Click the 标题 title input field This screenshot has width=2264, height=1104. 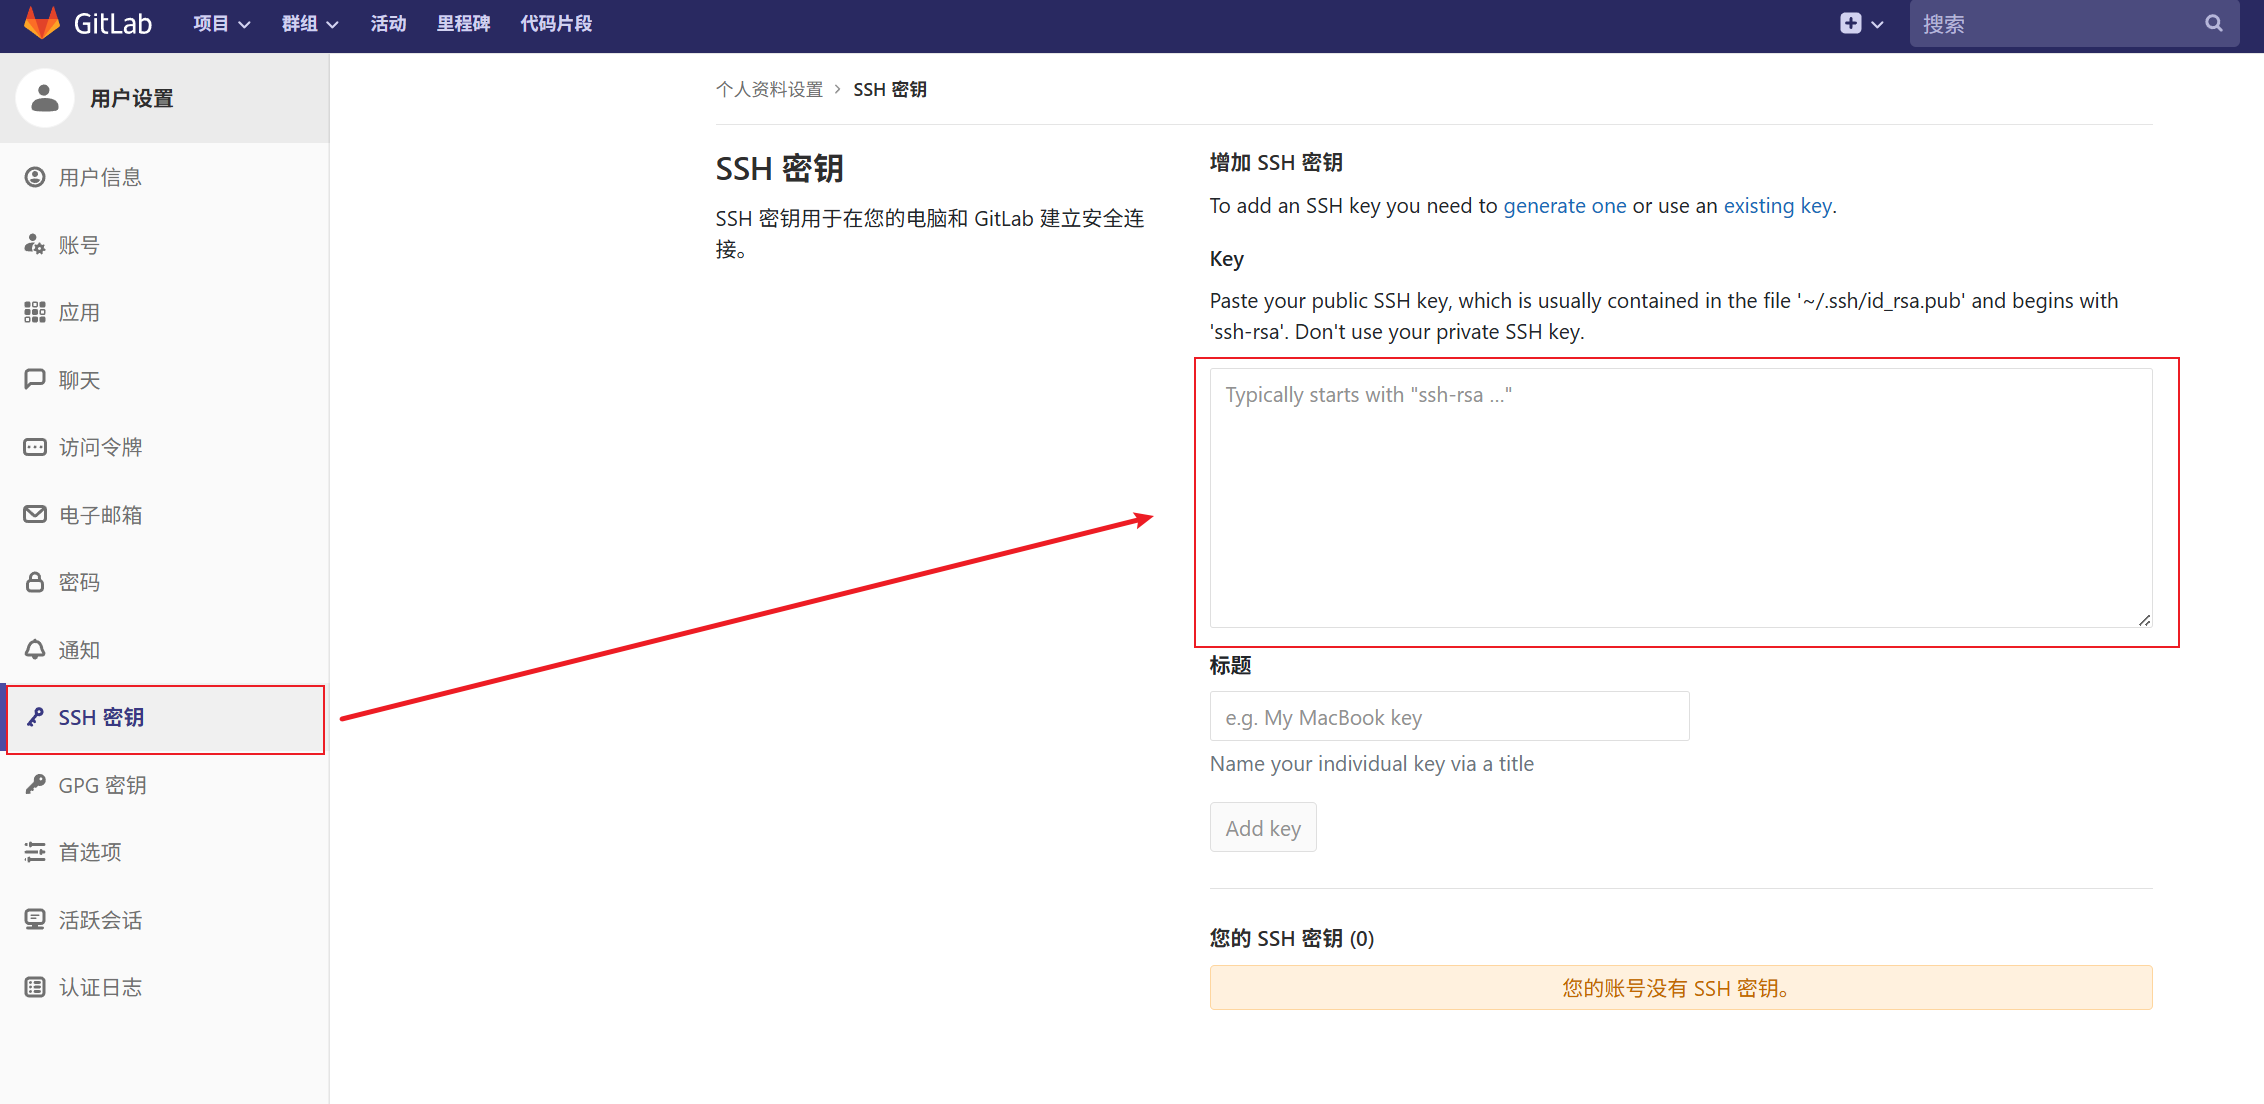click(1449, 717)
